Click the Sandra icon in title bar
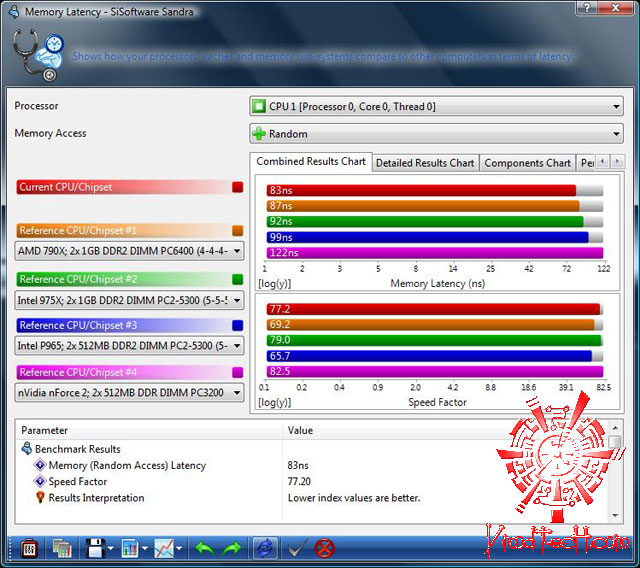This screenshot has width=640, height=568. click(14, 12)
